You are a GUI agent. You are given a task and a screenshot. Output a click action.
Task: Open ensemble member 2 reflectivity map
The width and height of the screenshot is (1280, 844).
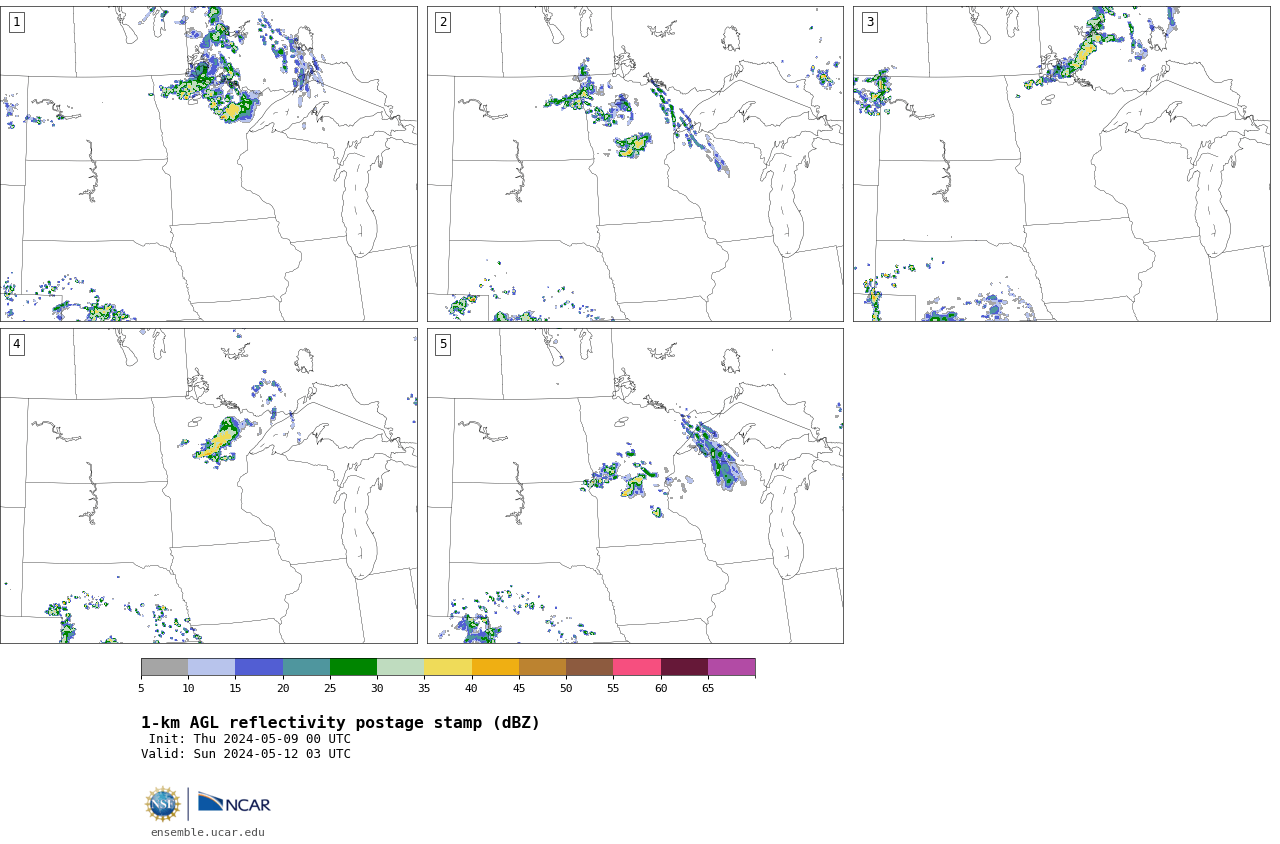[635, 164]
